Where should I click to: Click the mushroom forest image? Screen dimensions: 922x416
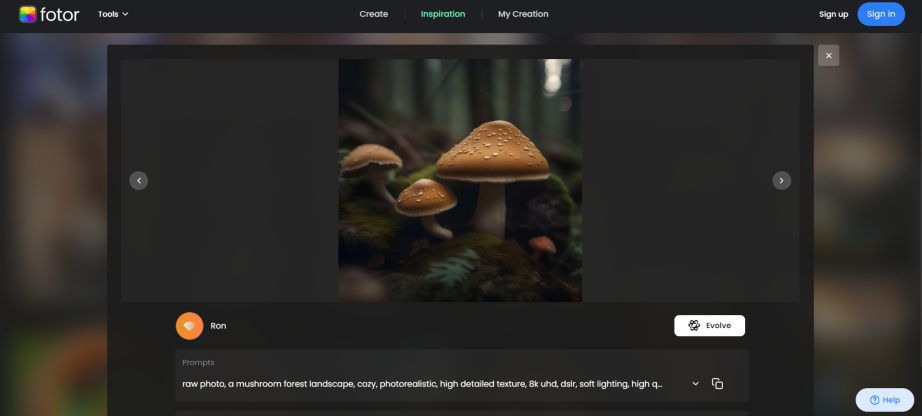pos(460,180)
